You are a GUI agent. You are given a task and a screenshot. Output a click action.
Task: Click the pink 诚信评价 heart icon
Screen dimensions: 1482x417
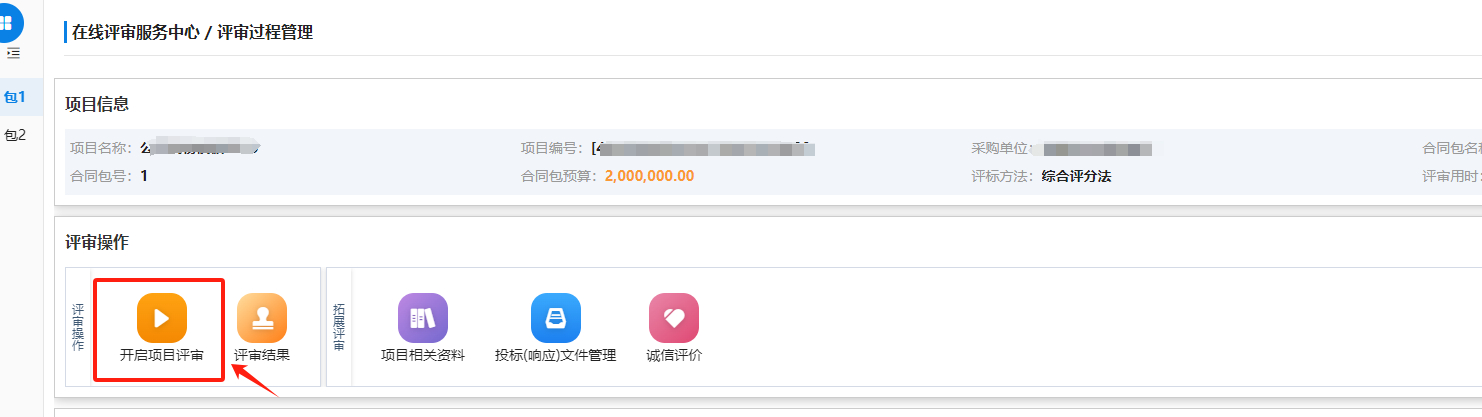pyautogui.click(x=674, y=318)
